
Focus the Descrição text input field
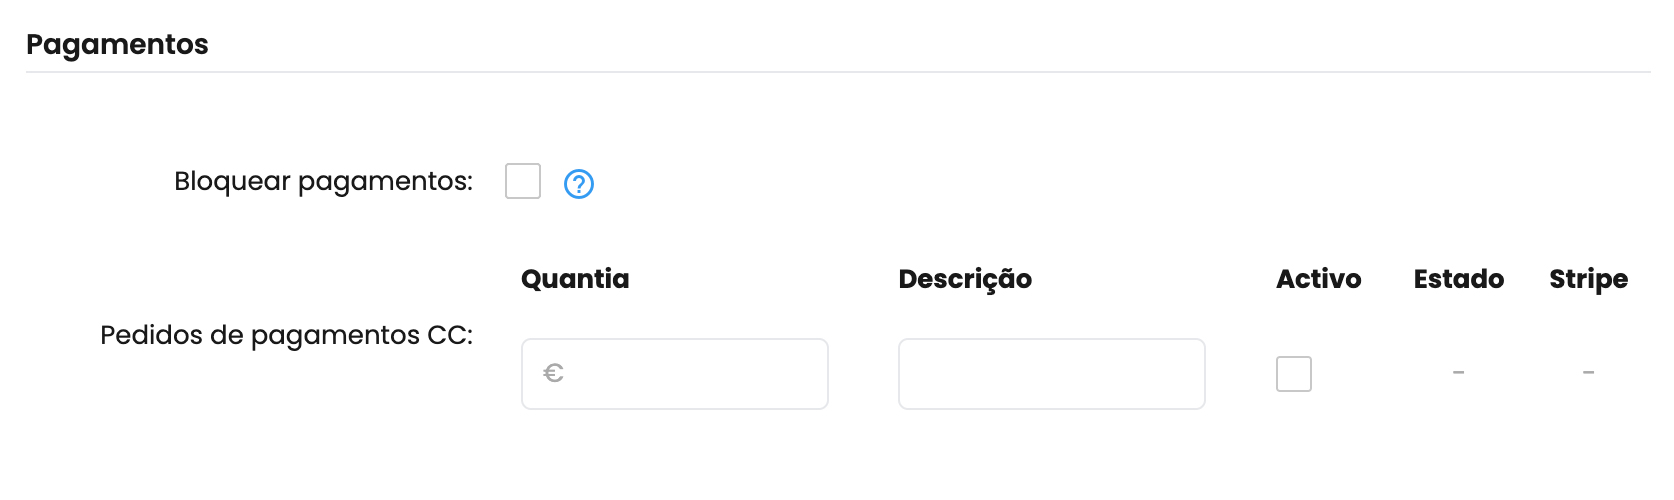click(1052, 374)
